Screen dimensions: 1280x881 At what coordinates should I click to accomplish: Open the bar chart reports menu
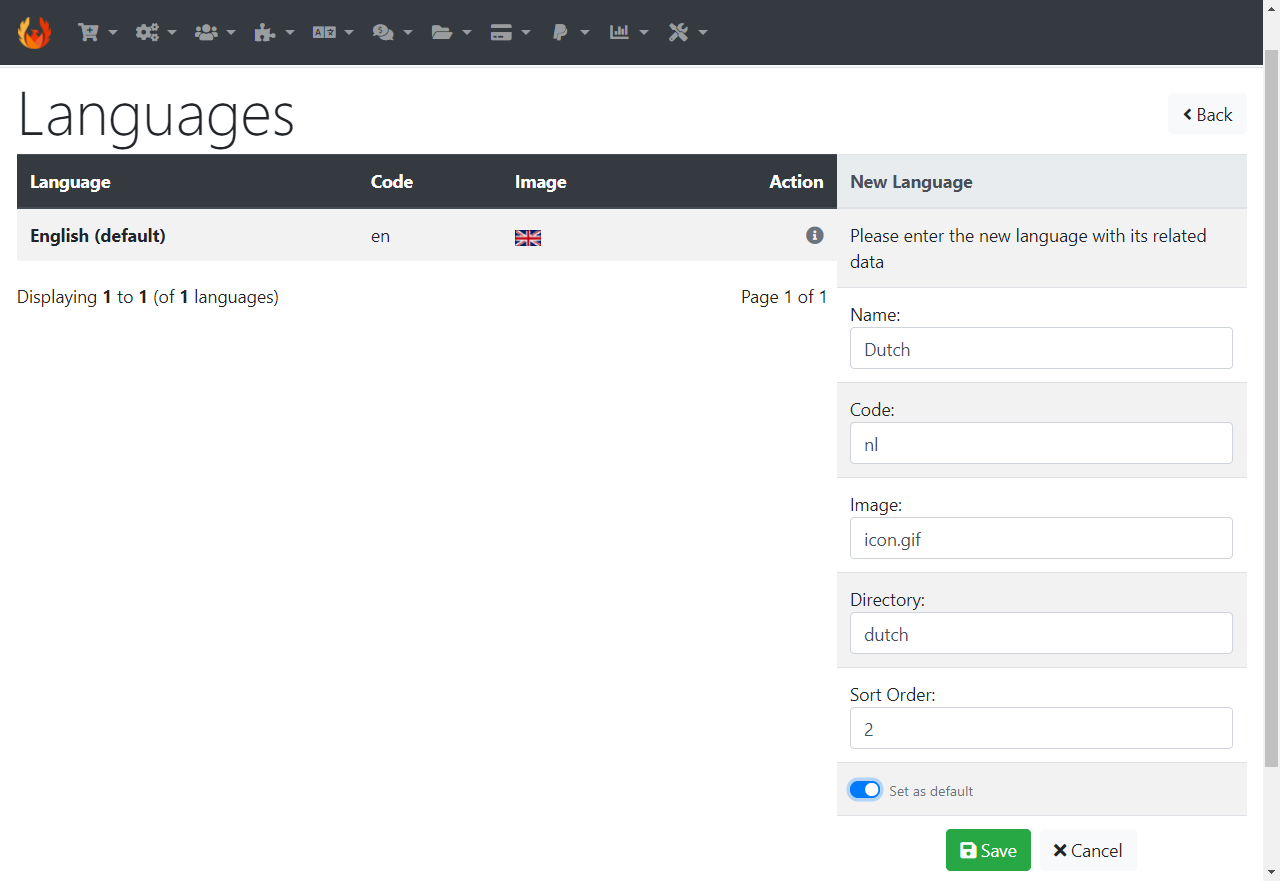629,32
